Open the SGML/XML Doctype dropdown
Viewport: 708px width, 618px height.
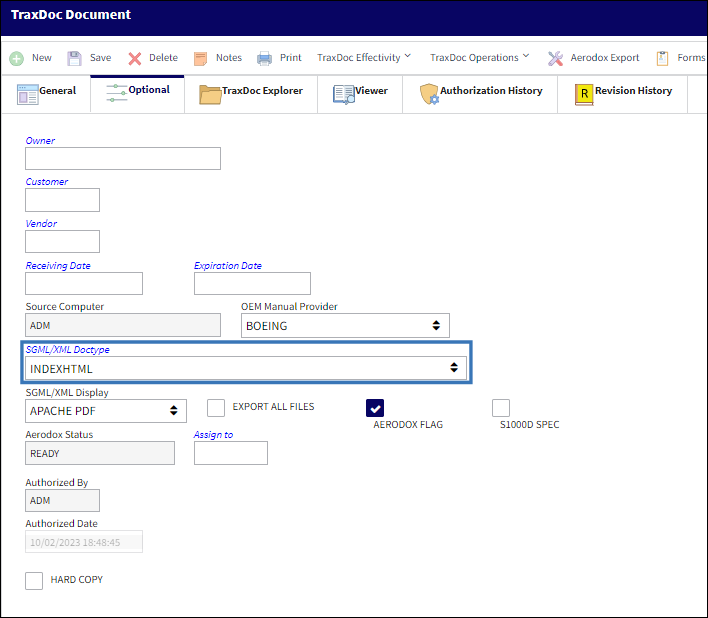point(246,368)
